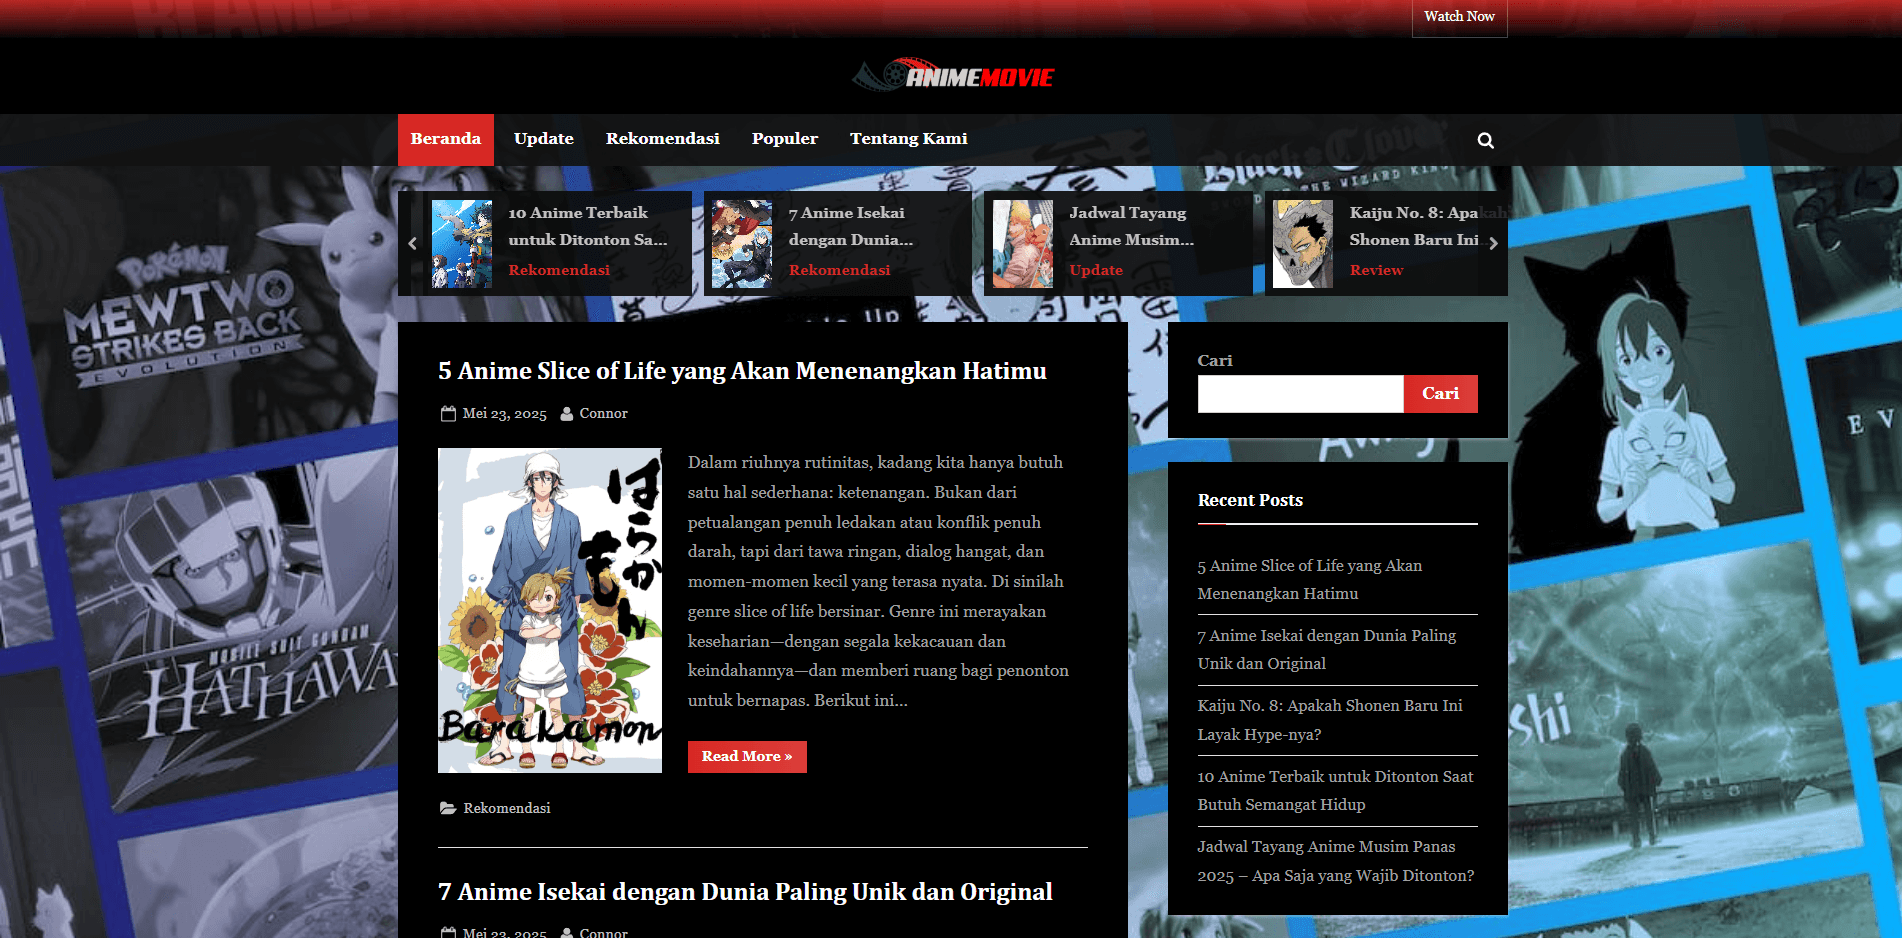Click Rekomendasi tag under 10 Anime Terbaik

tap(559, 270)
